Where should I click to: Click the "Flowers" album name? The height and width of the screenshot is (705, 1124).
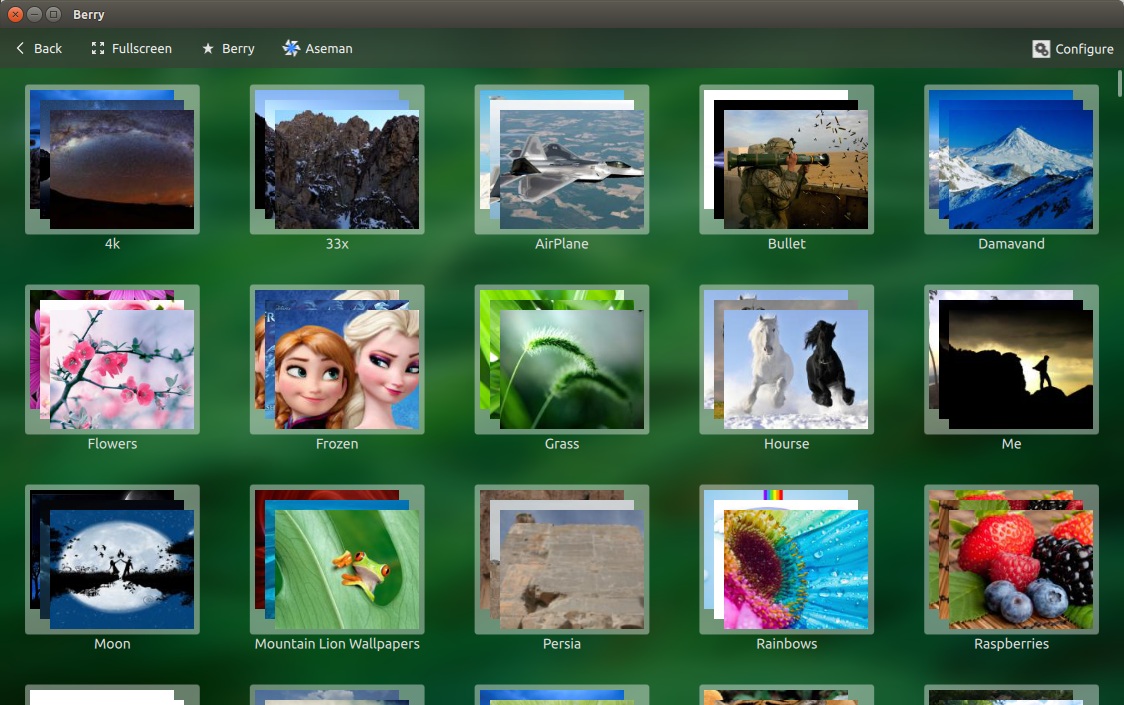[x=113, y=444]
